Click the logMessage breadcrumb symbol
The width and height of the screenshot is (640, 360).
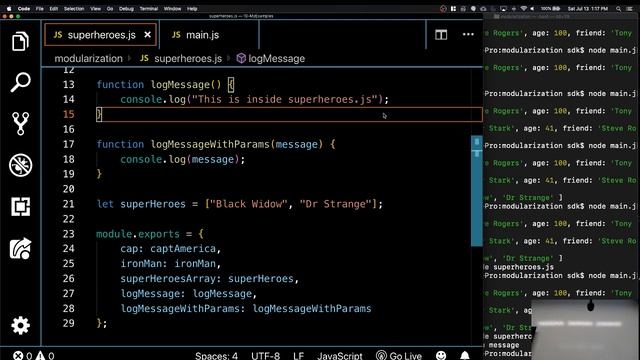pyautogui.click(x=271, y=58)
